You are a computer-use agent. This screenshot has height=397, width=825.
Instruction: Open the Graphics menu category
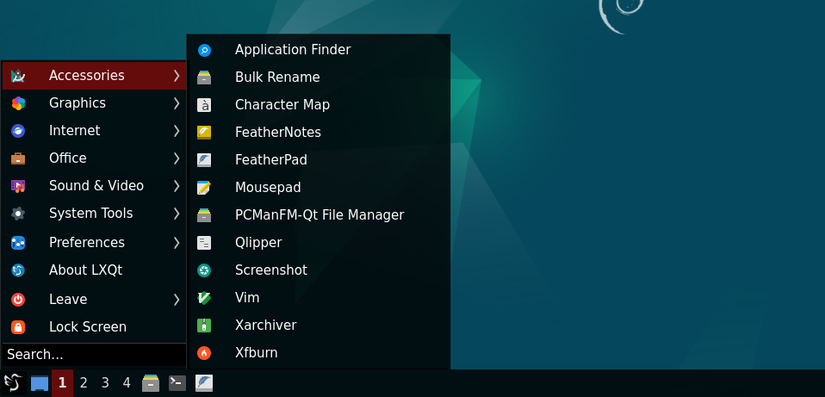click(x=94, y=103)
